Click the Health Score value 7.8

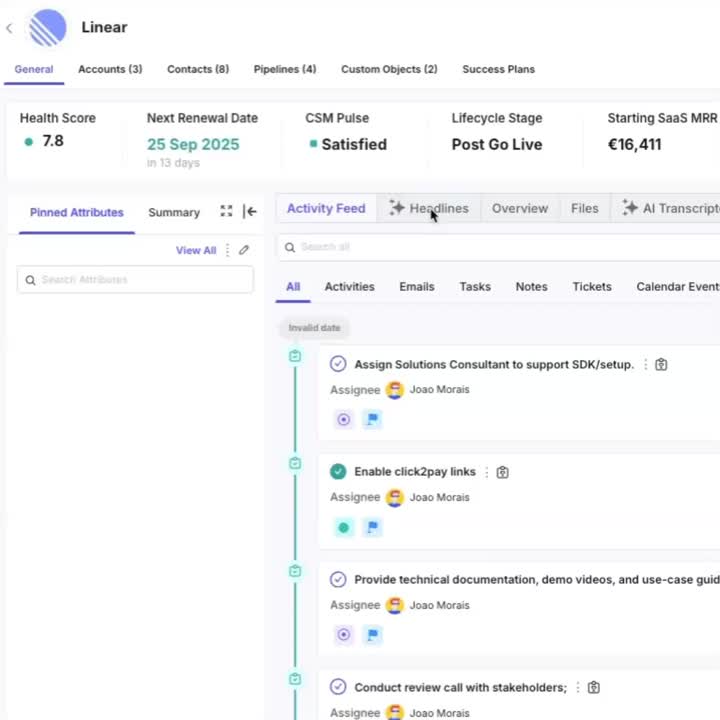coord(53,141)
